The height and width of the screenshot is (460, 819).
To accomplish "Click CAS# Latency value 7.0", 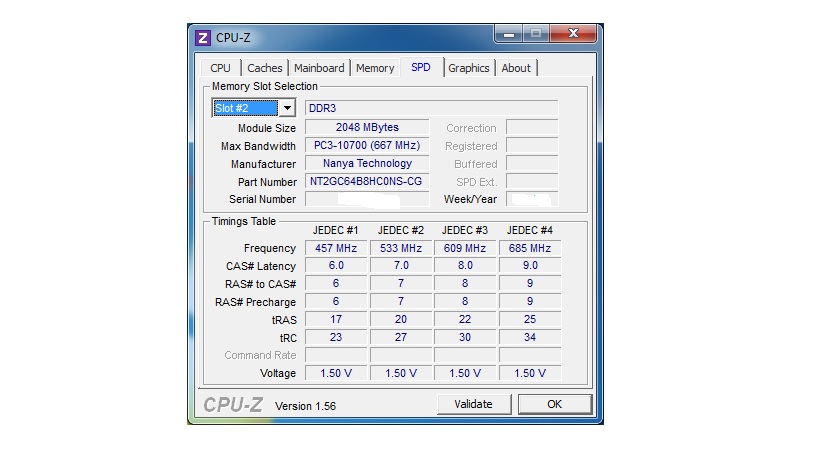I will pyautogui.click(x=401, y=265).
